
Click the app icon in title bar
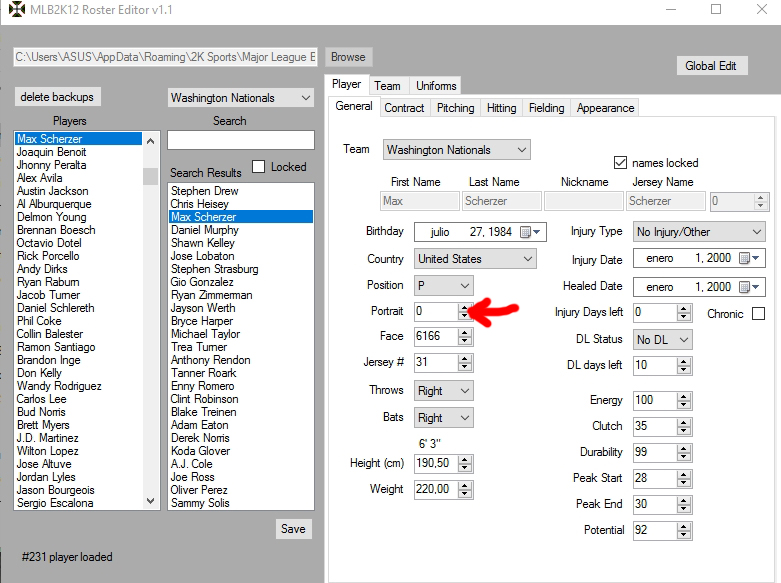tap(16, 10)
